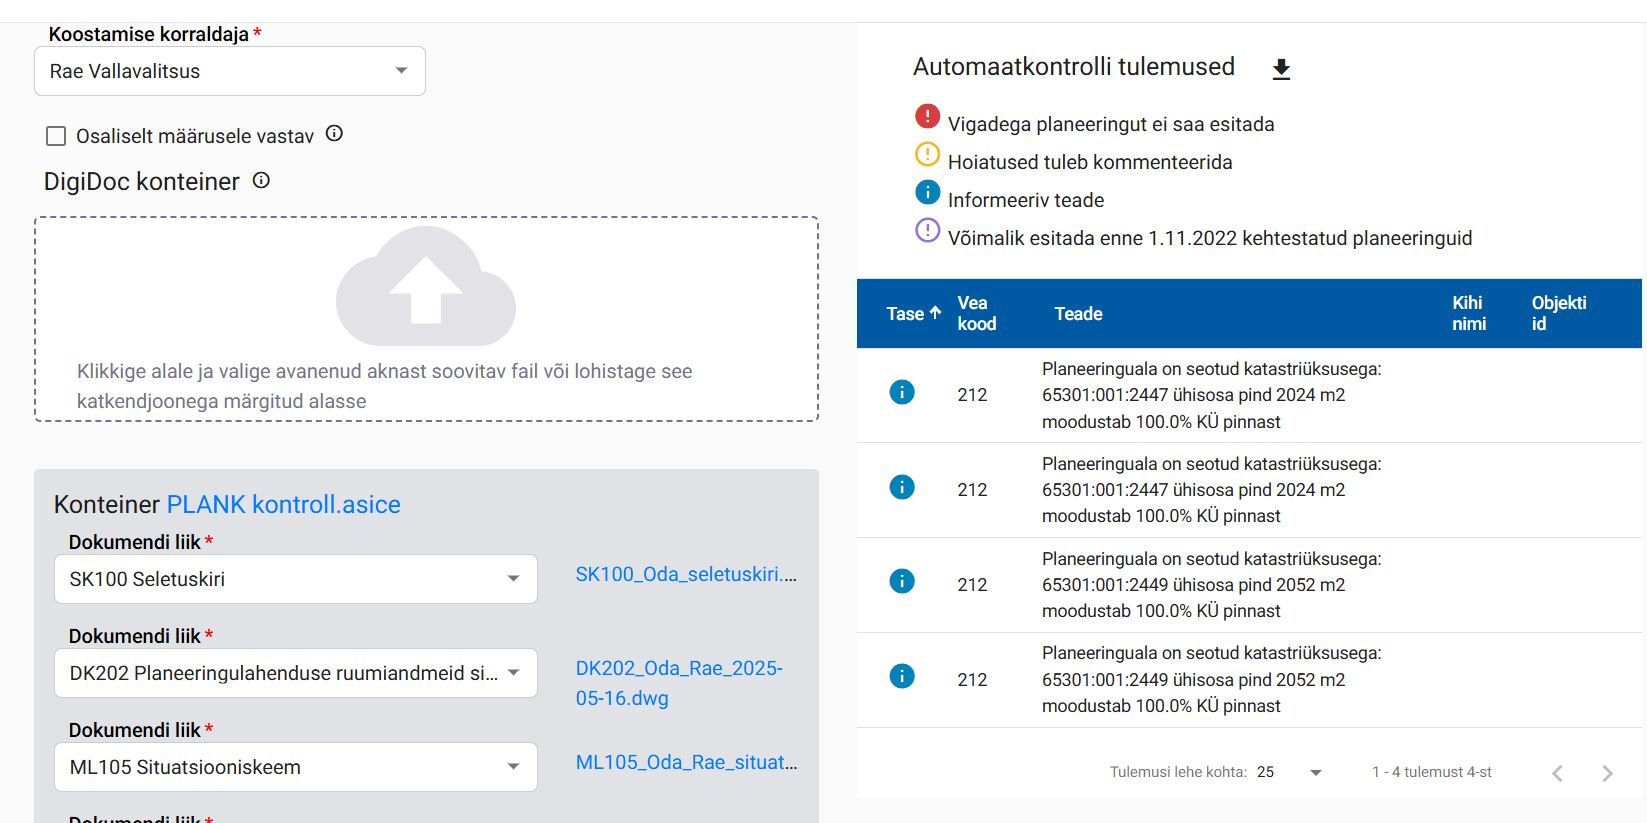Screen dimensions: 1647x823
Task: Click the red error legend icon
Action: pyautogui.click(x=927, y=117)
